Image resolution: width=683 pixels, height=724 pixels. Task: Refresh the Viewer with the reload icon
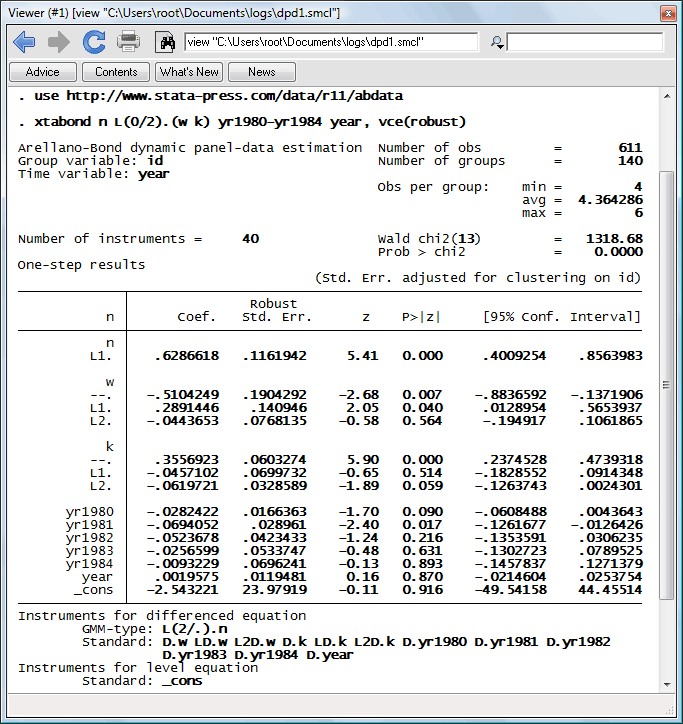tap(94, 42)
